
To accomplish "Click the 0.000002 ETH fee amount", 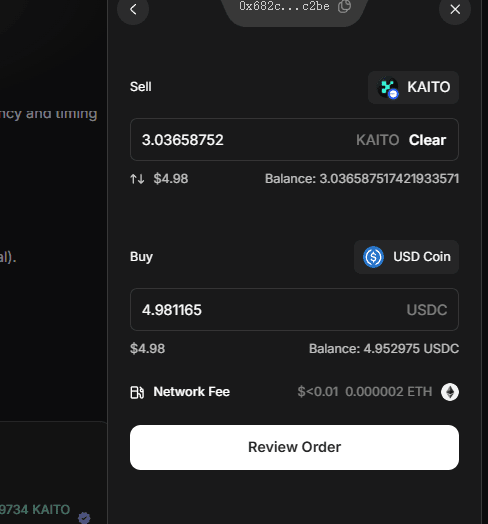I will [x=388, y=392].
